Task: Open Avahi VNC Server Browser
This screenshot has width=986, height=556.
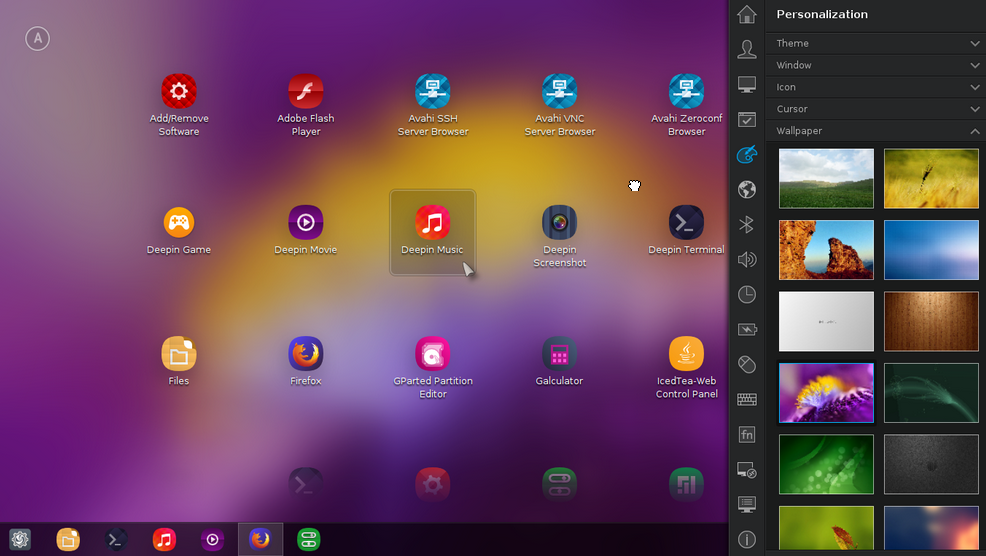Action: click(560, 104)
